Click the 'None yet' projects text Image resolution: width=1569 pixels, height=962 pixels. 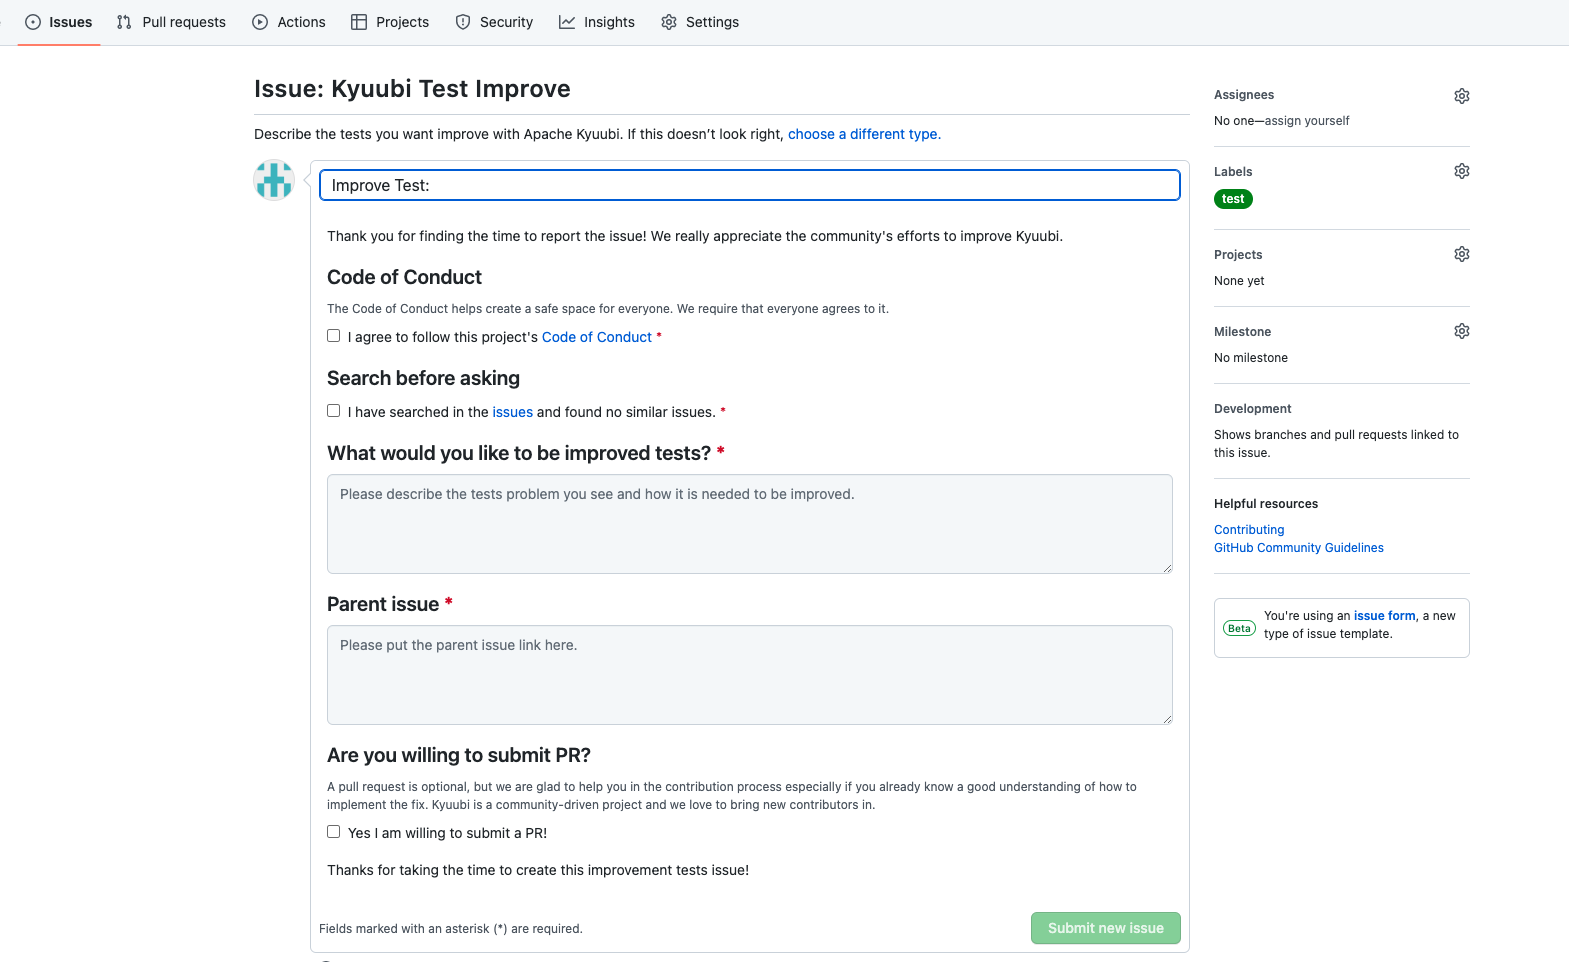1239,281
